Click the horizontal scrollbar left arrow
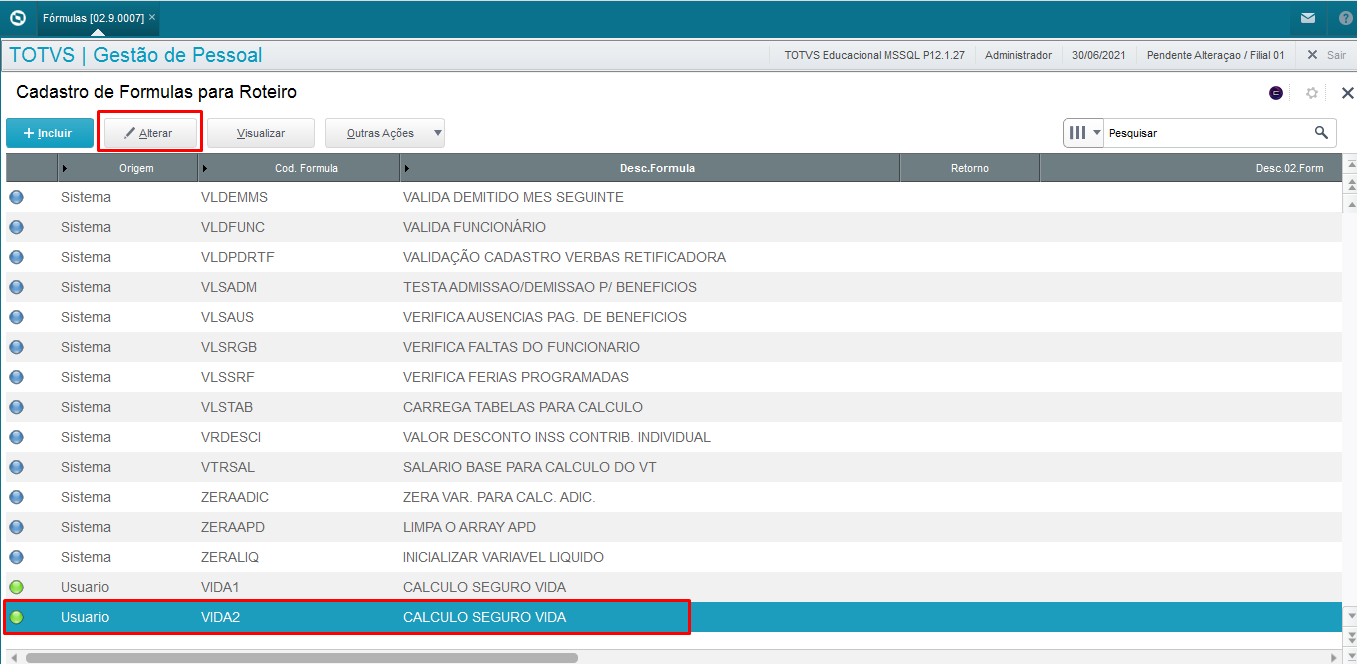The image size is (1357, 664). [13, 657]
